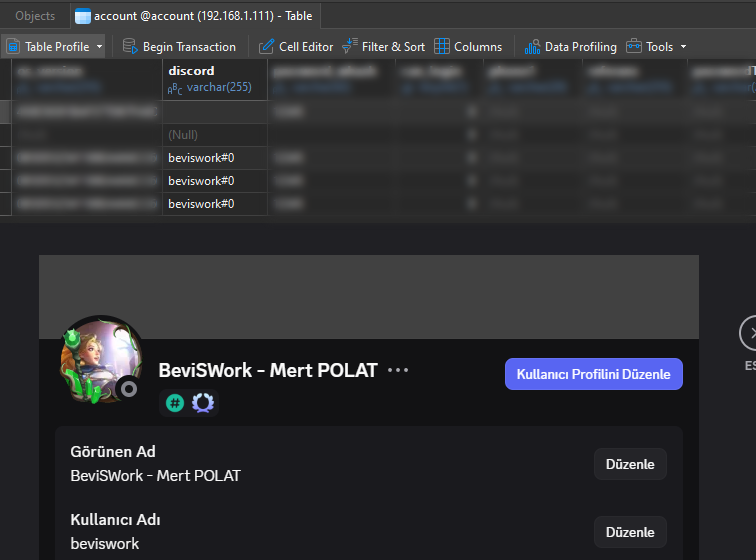756x560 pixels.
Task: Click the Columns grid icon
Action: pyautogui.click(x=442, y=46)
